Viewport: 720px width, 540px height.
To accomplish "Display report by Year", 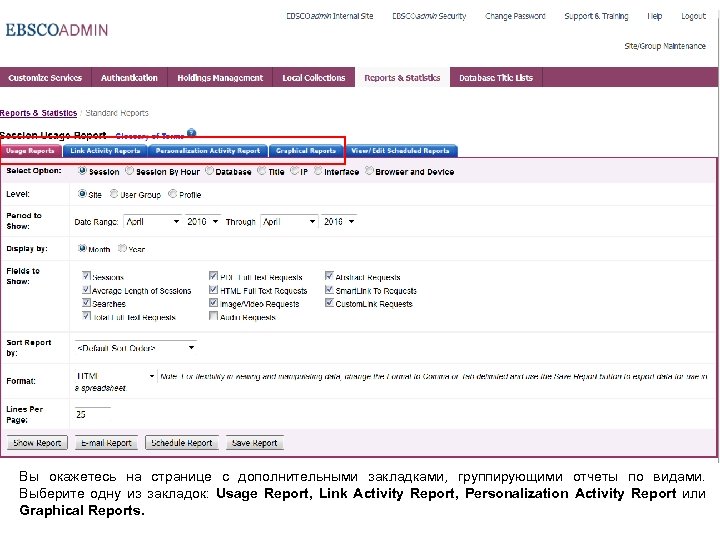I will [122, 248].
